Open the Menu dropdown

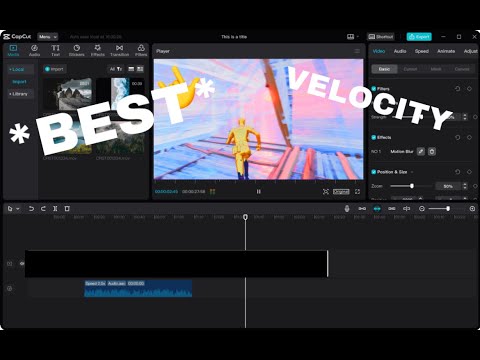48,37
